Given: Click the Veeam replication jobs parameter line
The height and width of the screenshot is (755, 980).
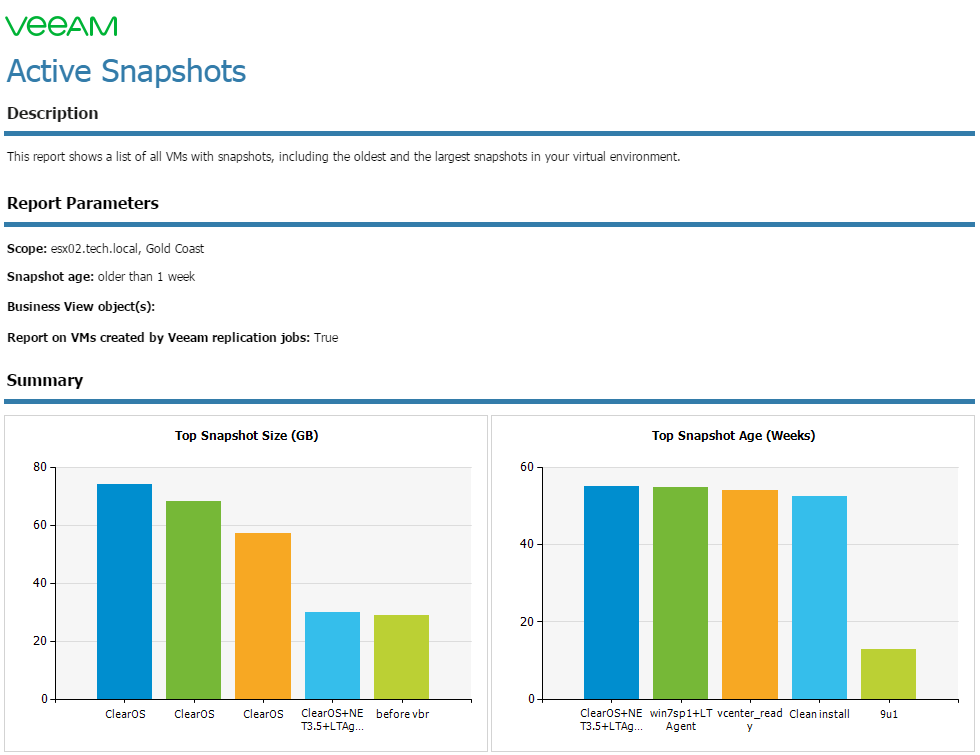Looking at the screenshot, I should tap(172, 338).
